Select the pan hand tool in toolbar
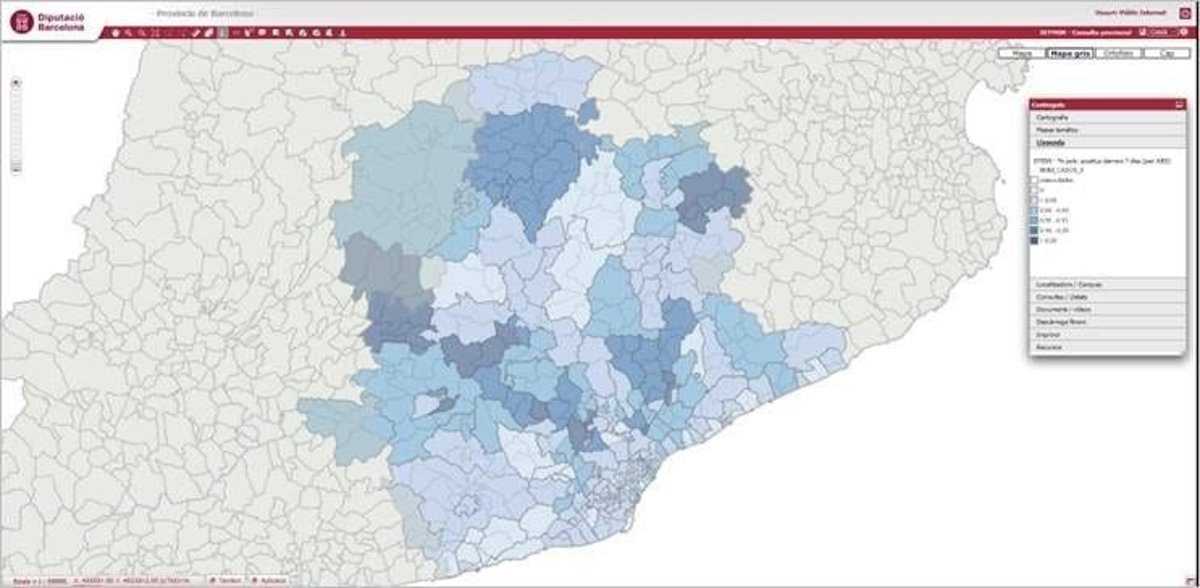 click(115, 33)
